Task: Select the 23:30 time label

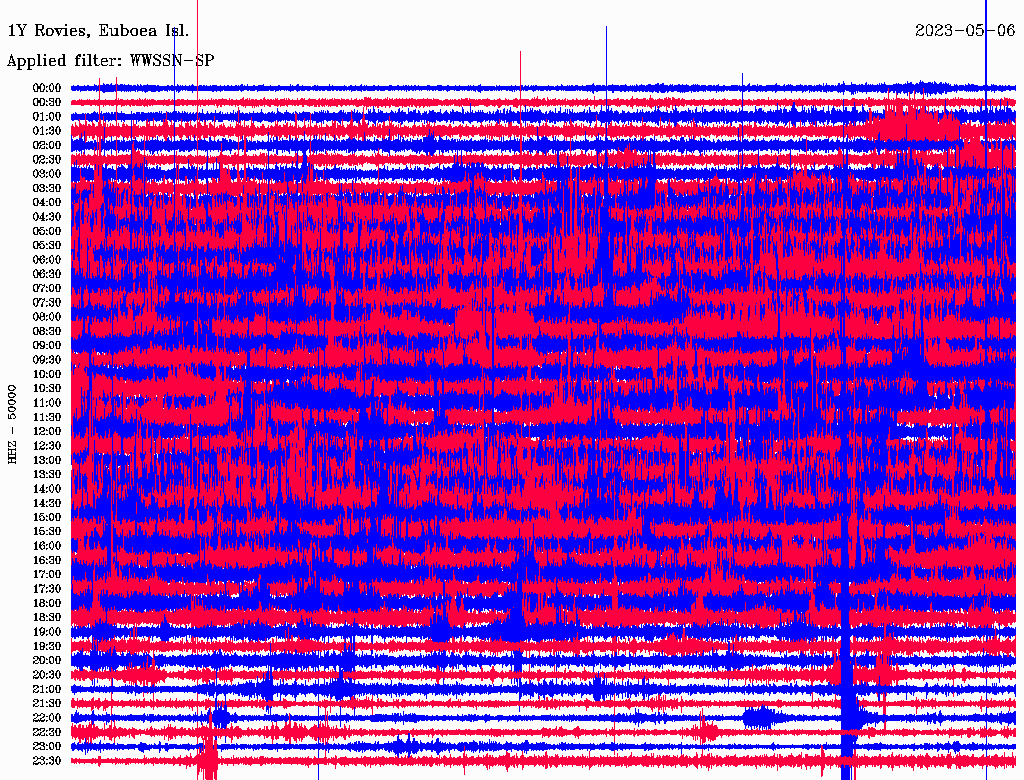Action: [47, 760]
